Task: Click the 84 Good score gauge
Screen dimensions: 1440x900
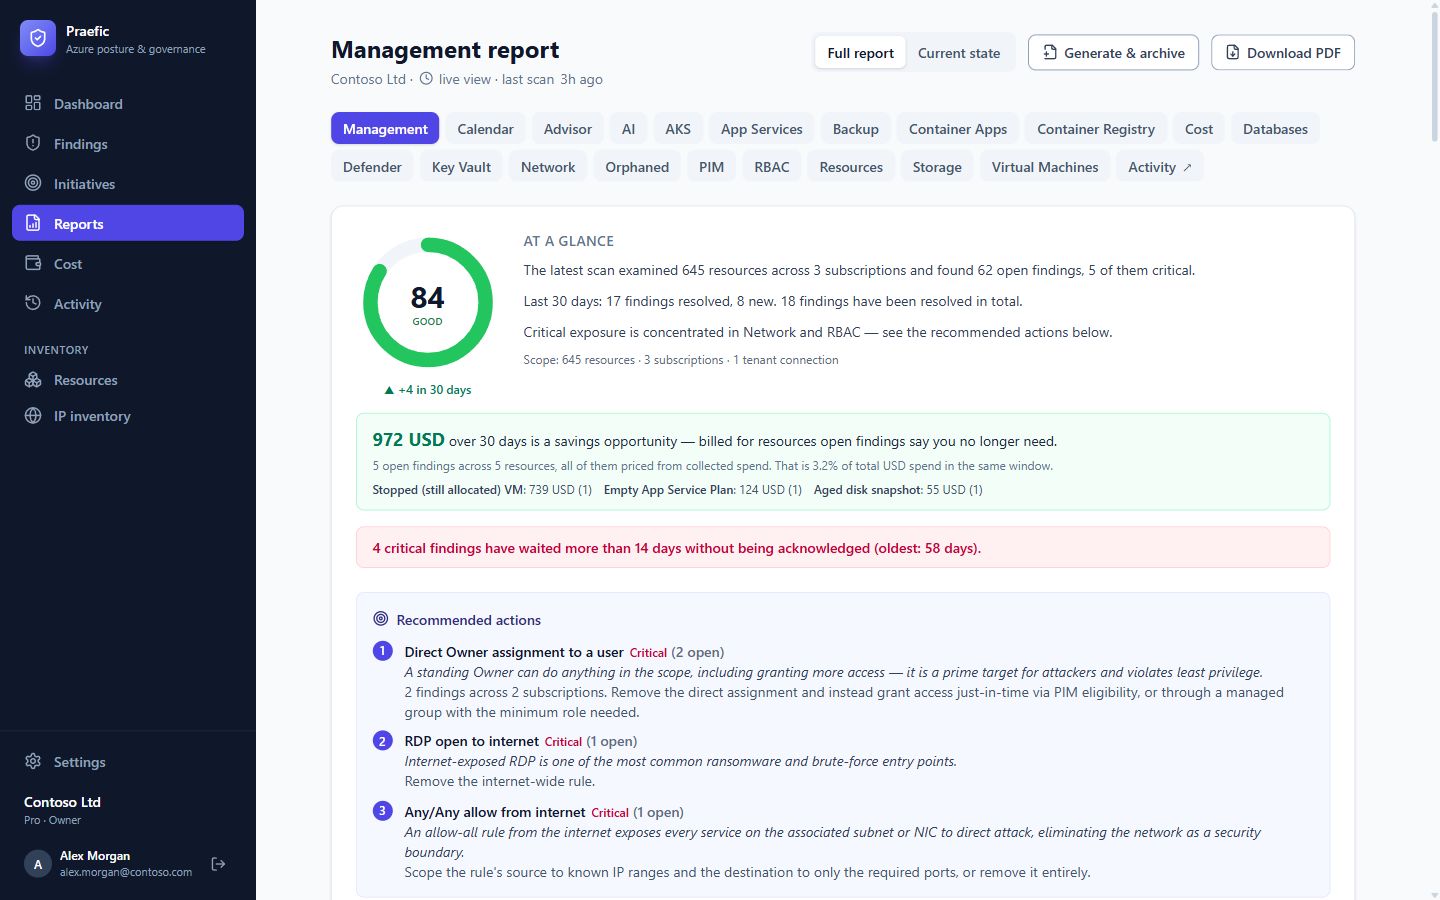Action: (x=428, y=302)
